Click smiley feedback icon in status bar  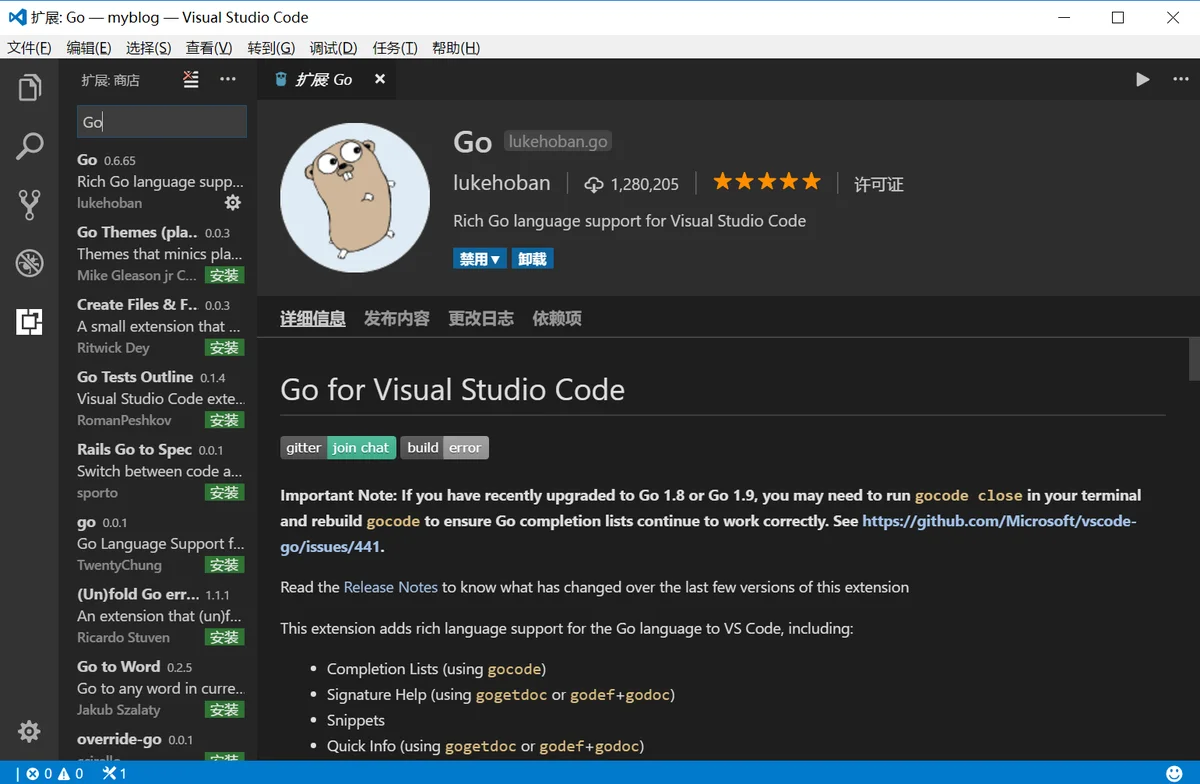click(1174, 774)
